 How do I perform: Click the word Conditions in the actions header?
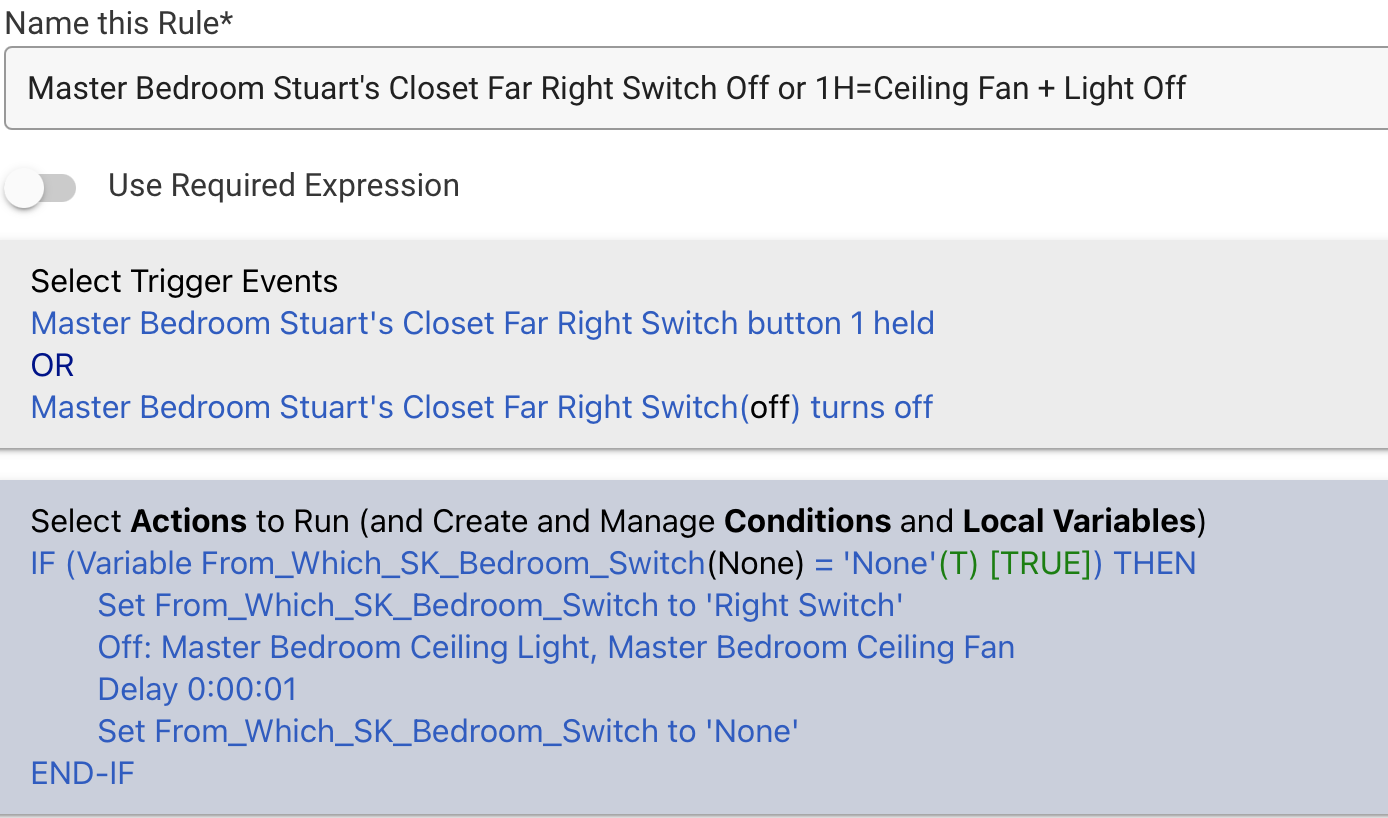(x=807, y=521)
